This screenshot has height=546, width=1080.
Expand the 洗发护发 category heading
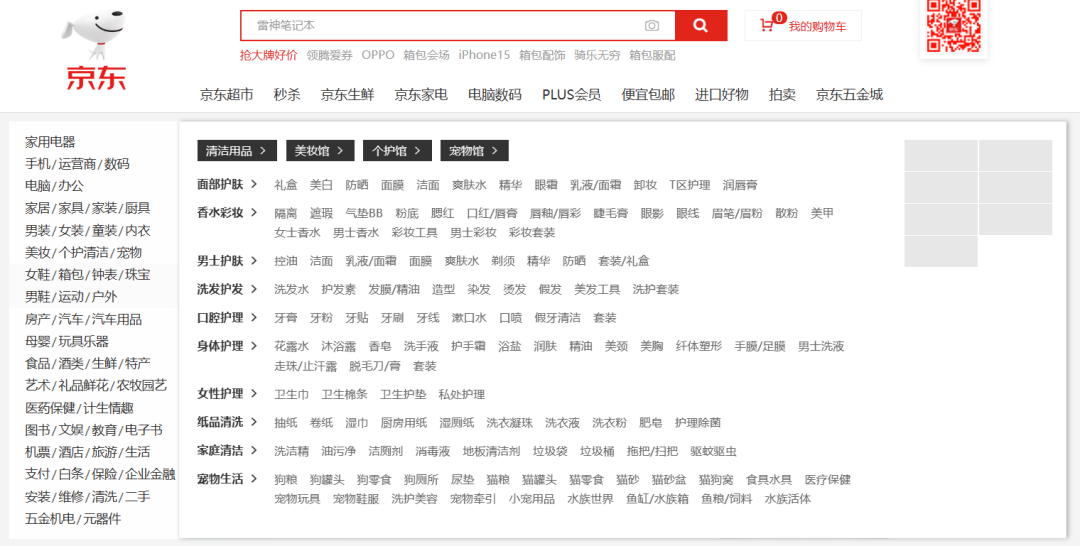coord(227,289)
